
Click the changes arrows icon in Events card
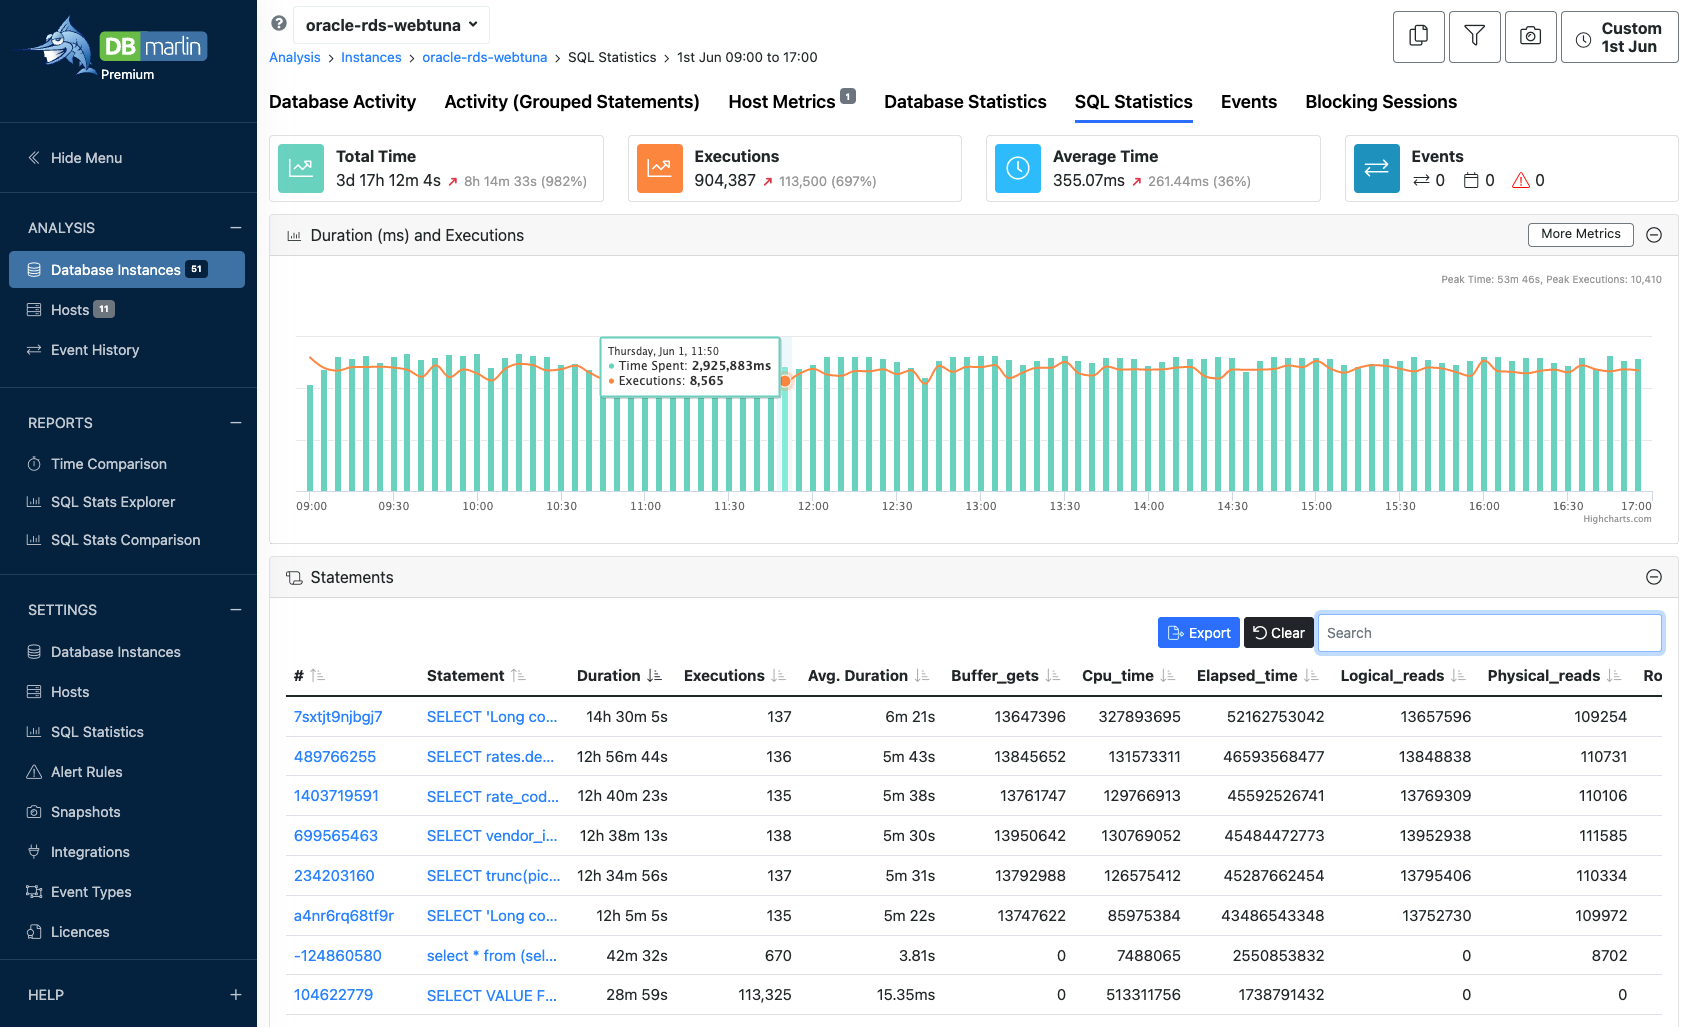click(x=1421, y=180)
